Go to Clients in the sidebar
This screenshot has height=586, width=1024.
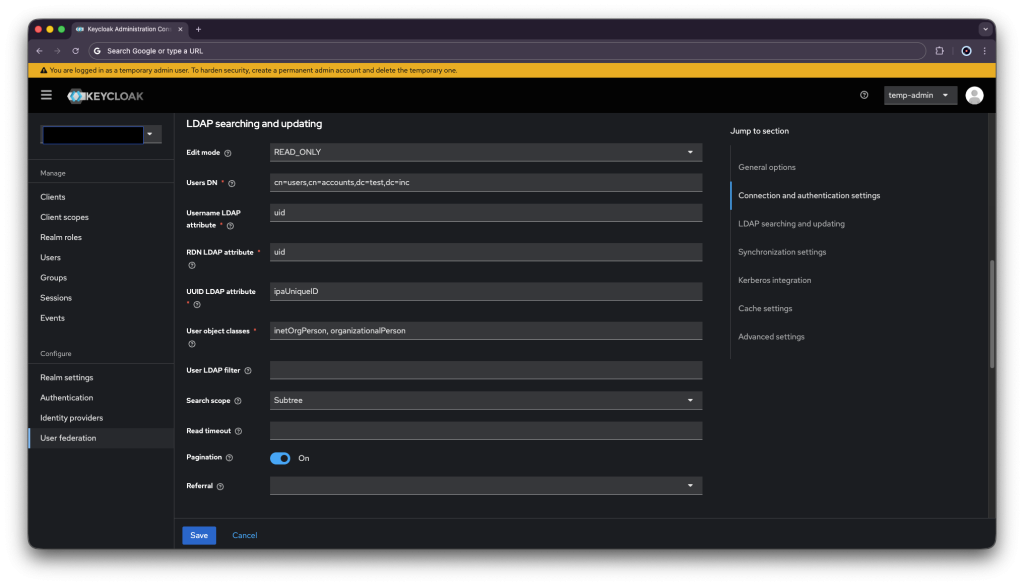tap(53, 197)
